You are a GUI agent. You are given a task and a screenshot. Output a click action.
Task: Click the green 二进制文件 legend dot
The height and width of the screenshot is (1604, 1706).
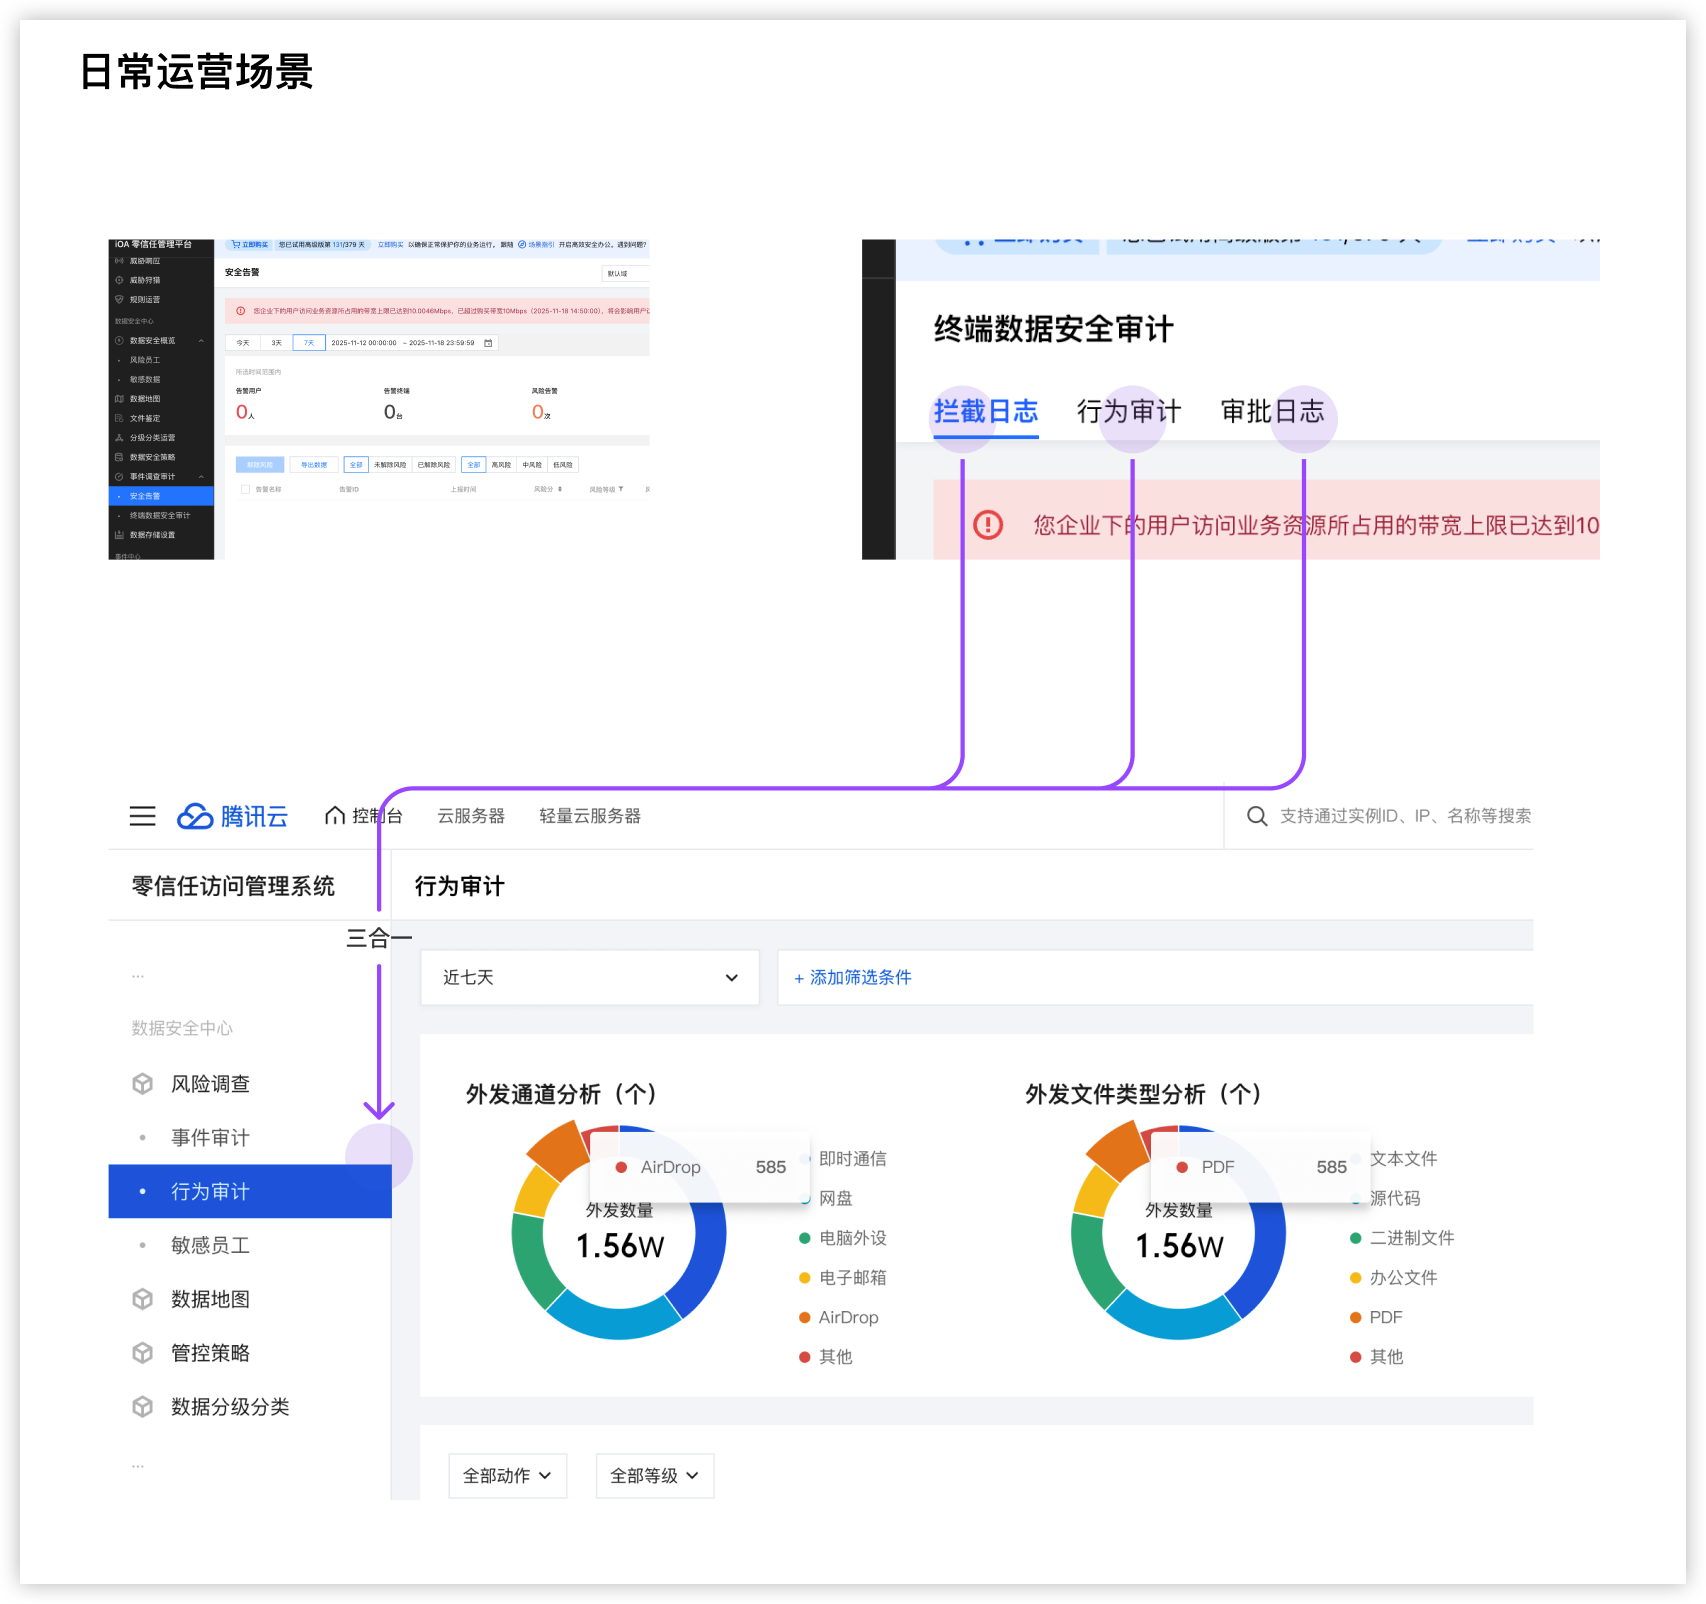pyautogui.click(x=1356, y=1238)
